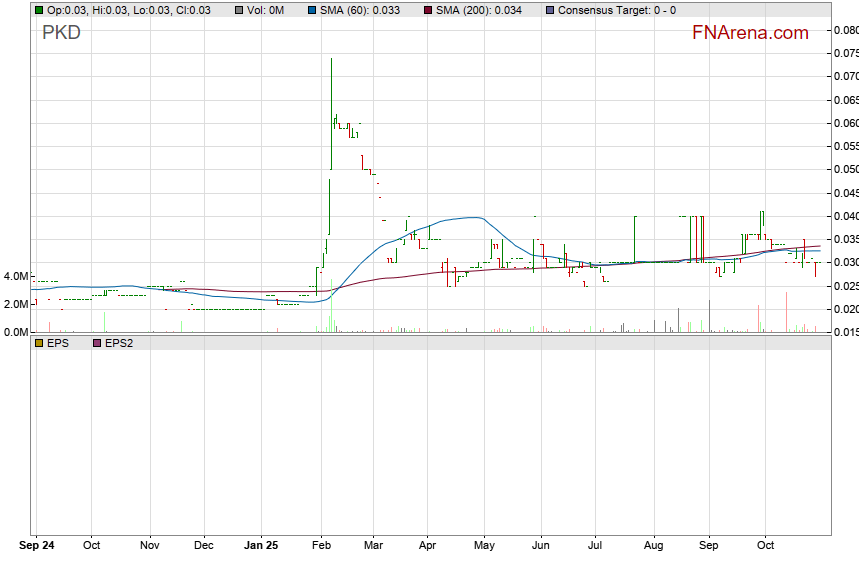Click the green OHLC price legend swatch
Image resolution: width=859 pixels, height=566 pixels.
pyautogui.click(x=38, y=10)
